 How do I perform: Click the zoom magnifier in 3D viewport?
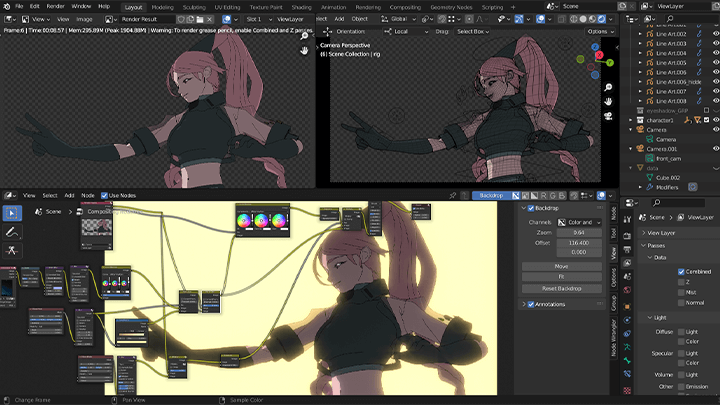pos(608,87)
